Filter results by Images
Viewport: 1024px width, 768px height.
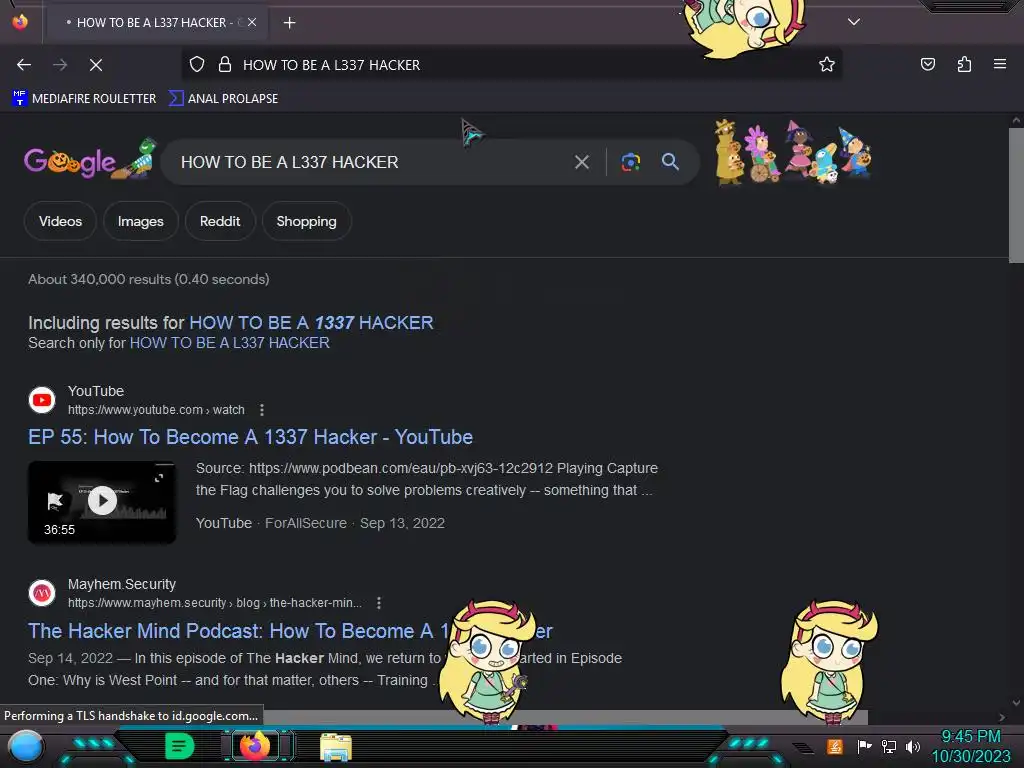tap(140, 221)
